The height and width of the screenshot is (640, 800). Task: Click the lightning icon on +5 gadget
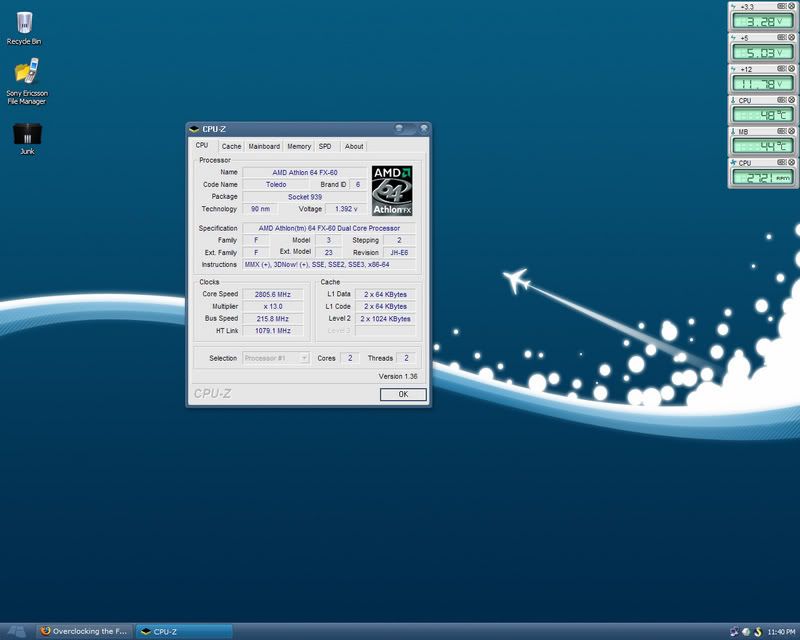point(734,38)
